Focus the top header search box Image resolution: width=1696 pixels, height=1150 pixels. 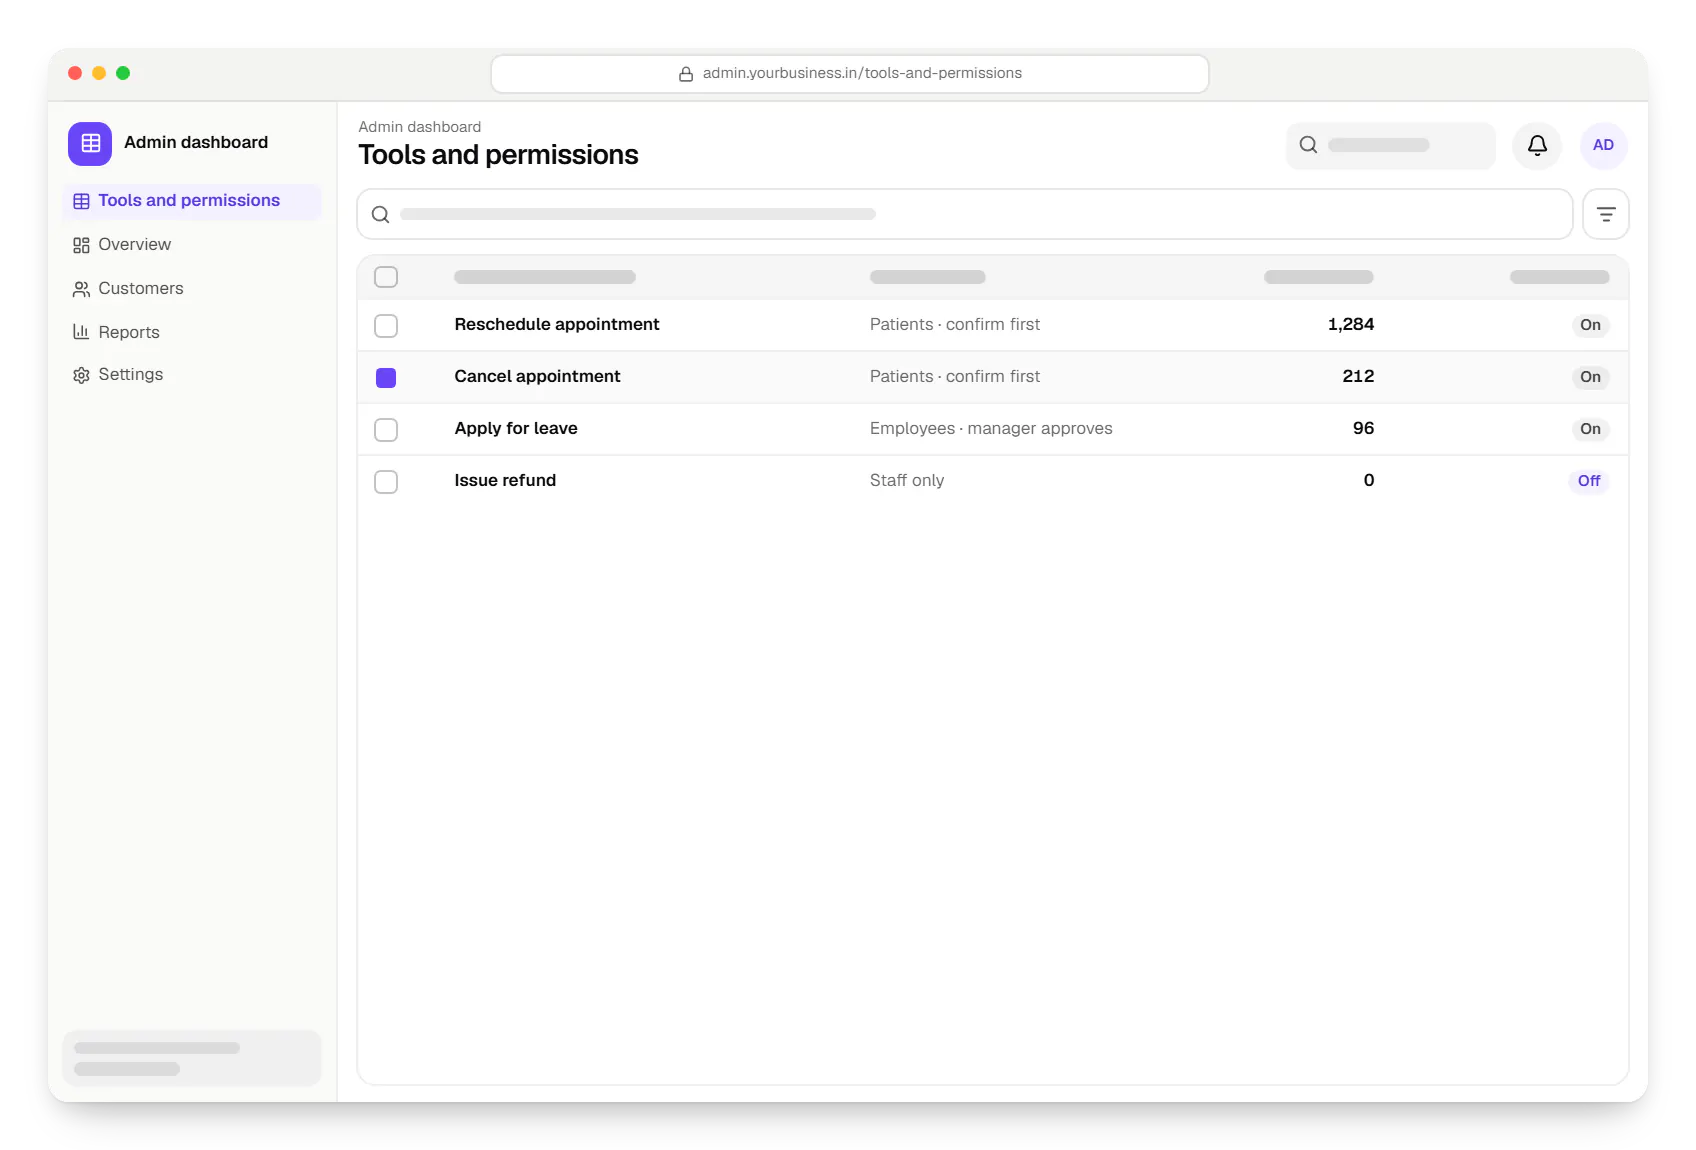tap(1391, 145)
